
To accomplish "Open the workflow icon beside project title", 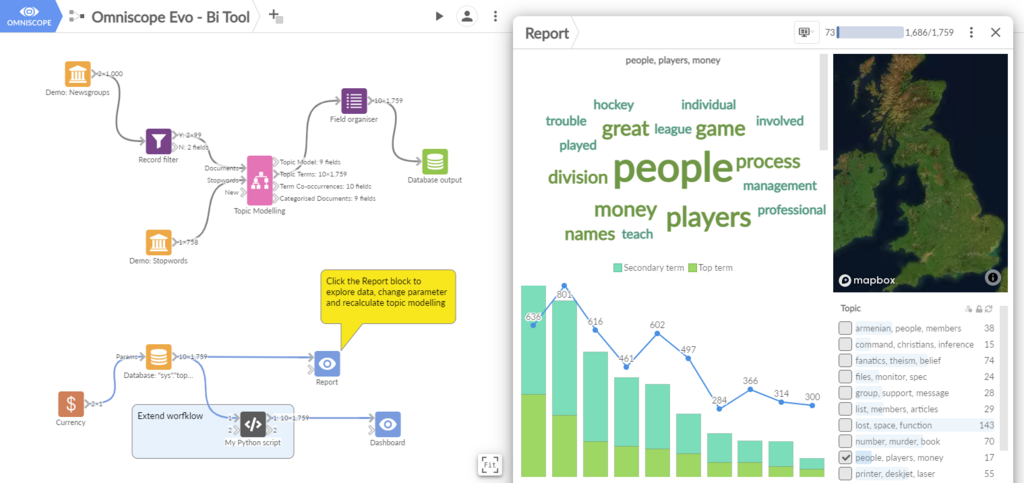I will tap(77, 16).
